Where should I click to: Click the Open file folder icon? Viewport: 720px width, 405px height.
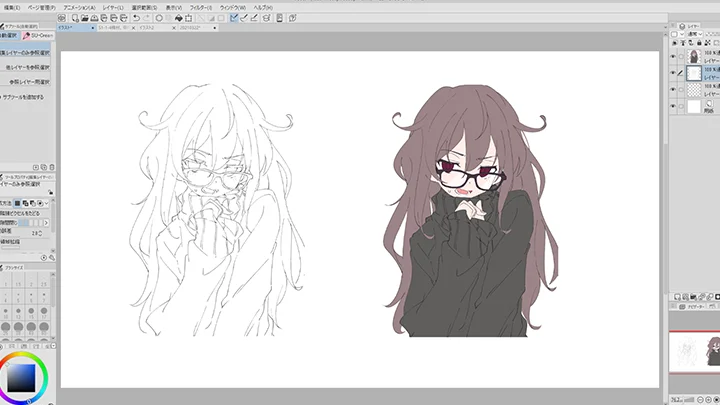[84, 18]
